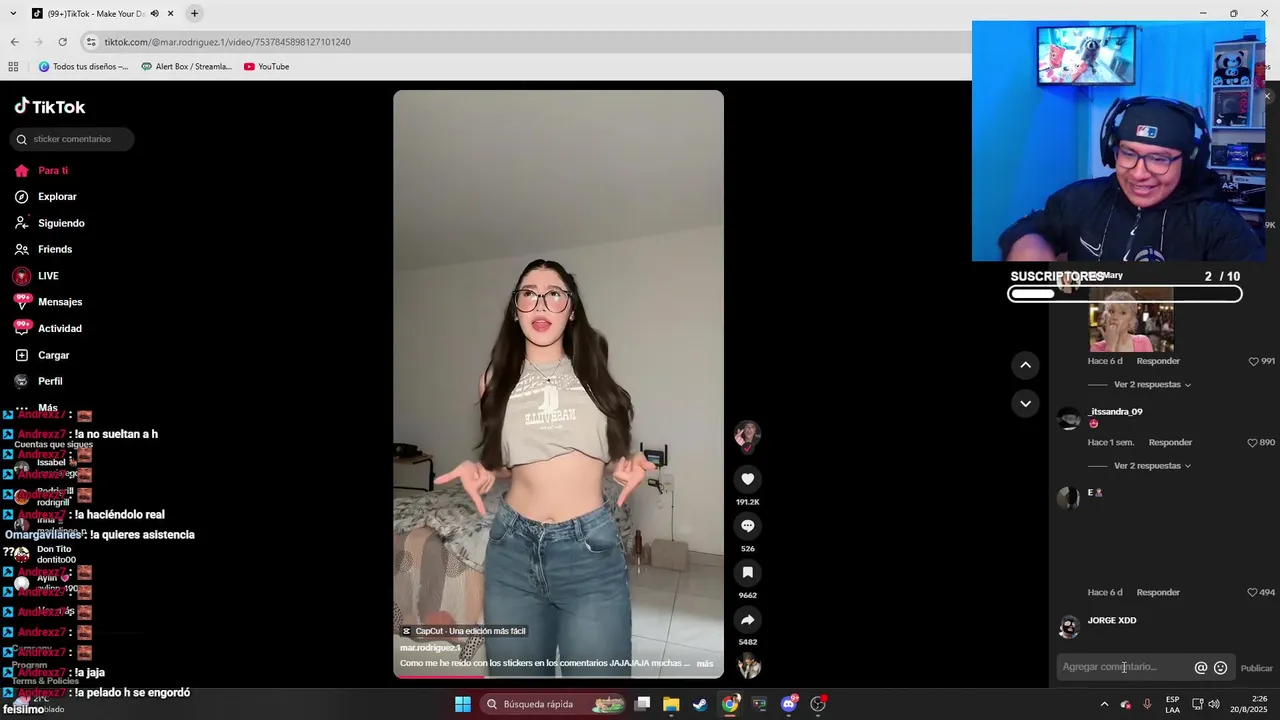This screenshot has height=720, width=1280.
Task: Open the Actividad notifications
Action: 60,328
